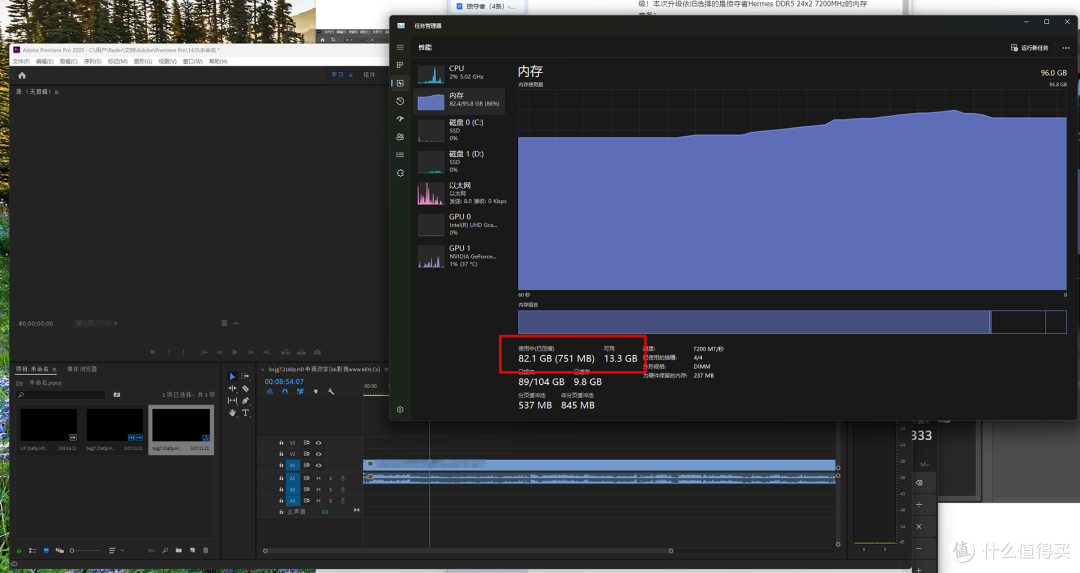Open the 文件(F) menu in Premiere

point(21,61)
